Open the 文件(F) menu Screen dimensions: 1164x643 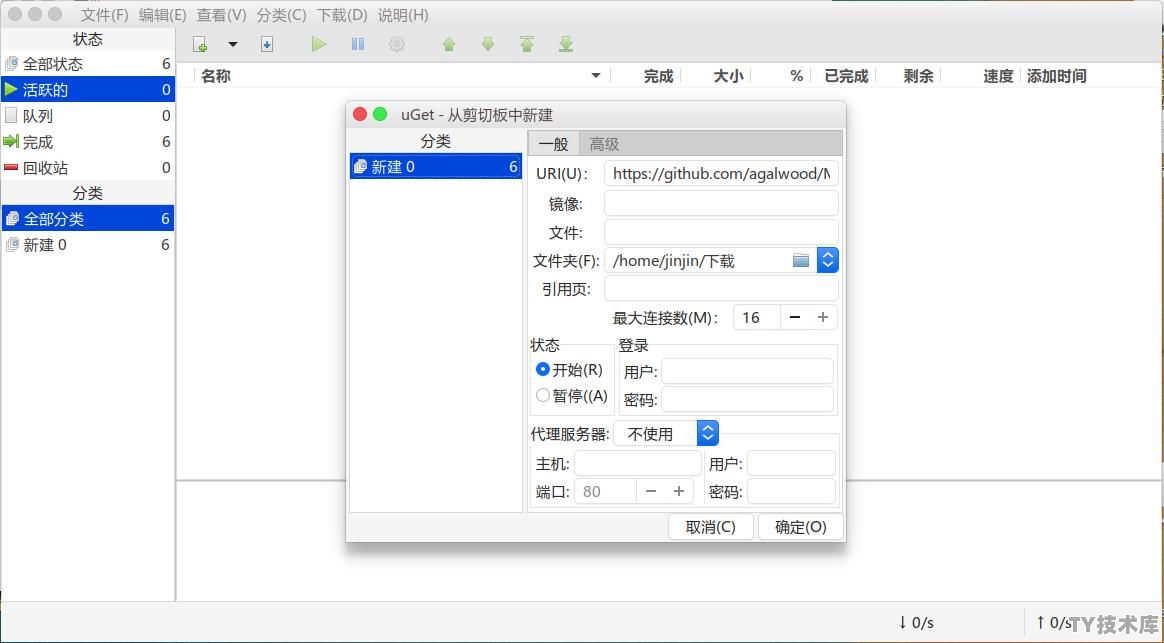point(104,15)
